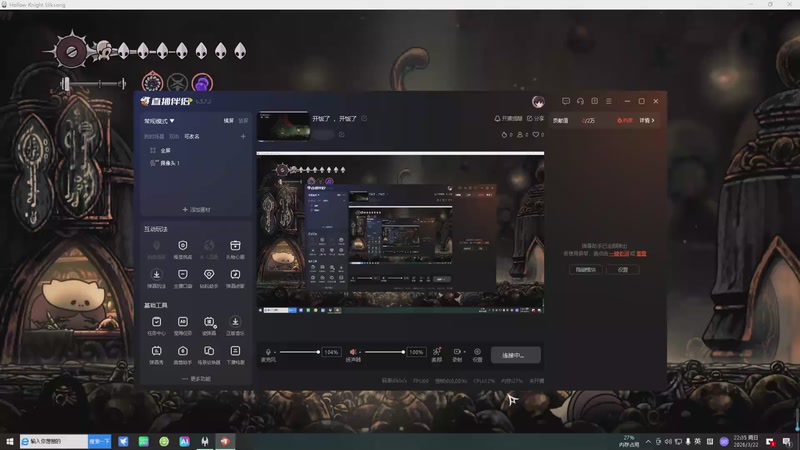Click the taskbar search input box
Viewport: 800px width, 450px height.
54,441
